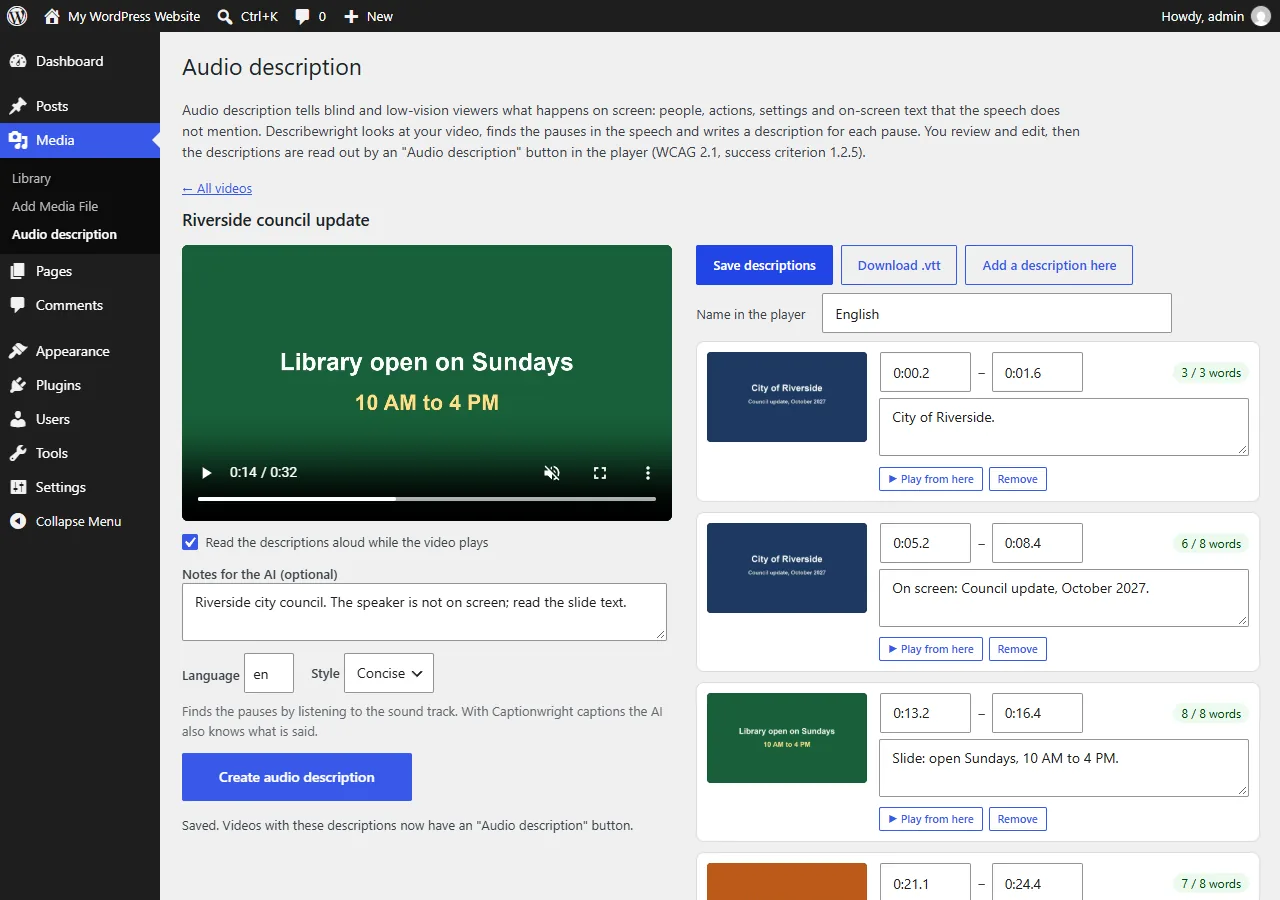This screenshot has height=900, width=1280.
Task: Seek on the video progress bar
Action: [427, 498]
